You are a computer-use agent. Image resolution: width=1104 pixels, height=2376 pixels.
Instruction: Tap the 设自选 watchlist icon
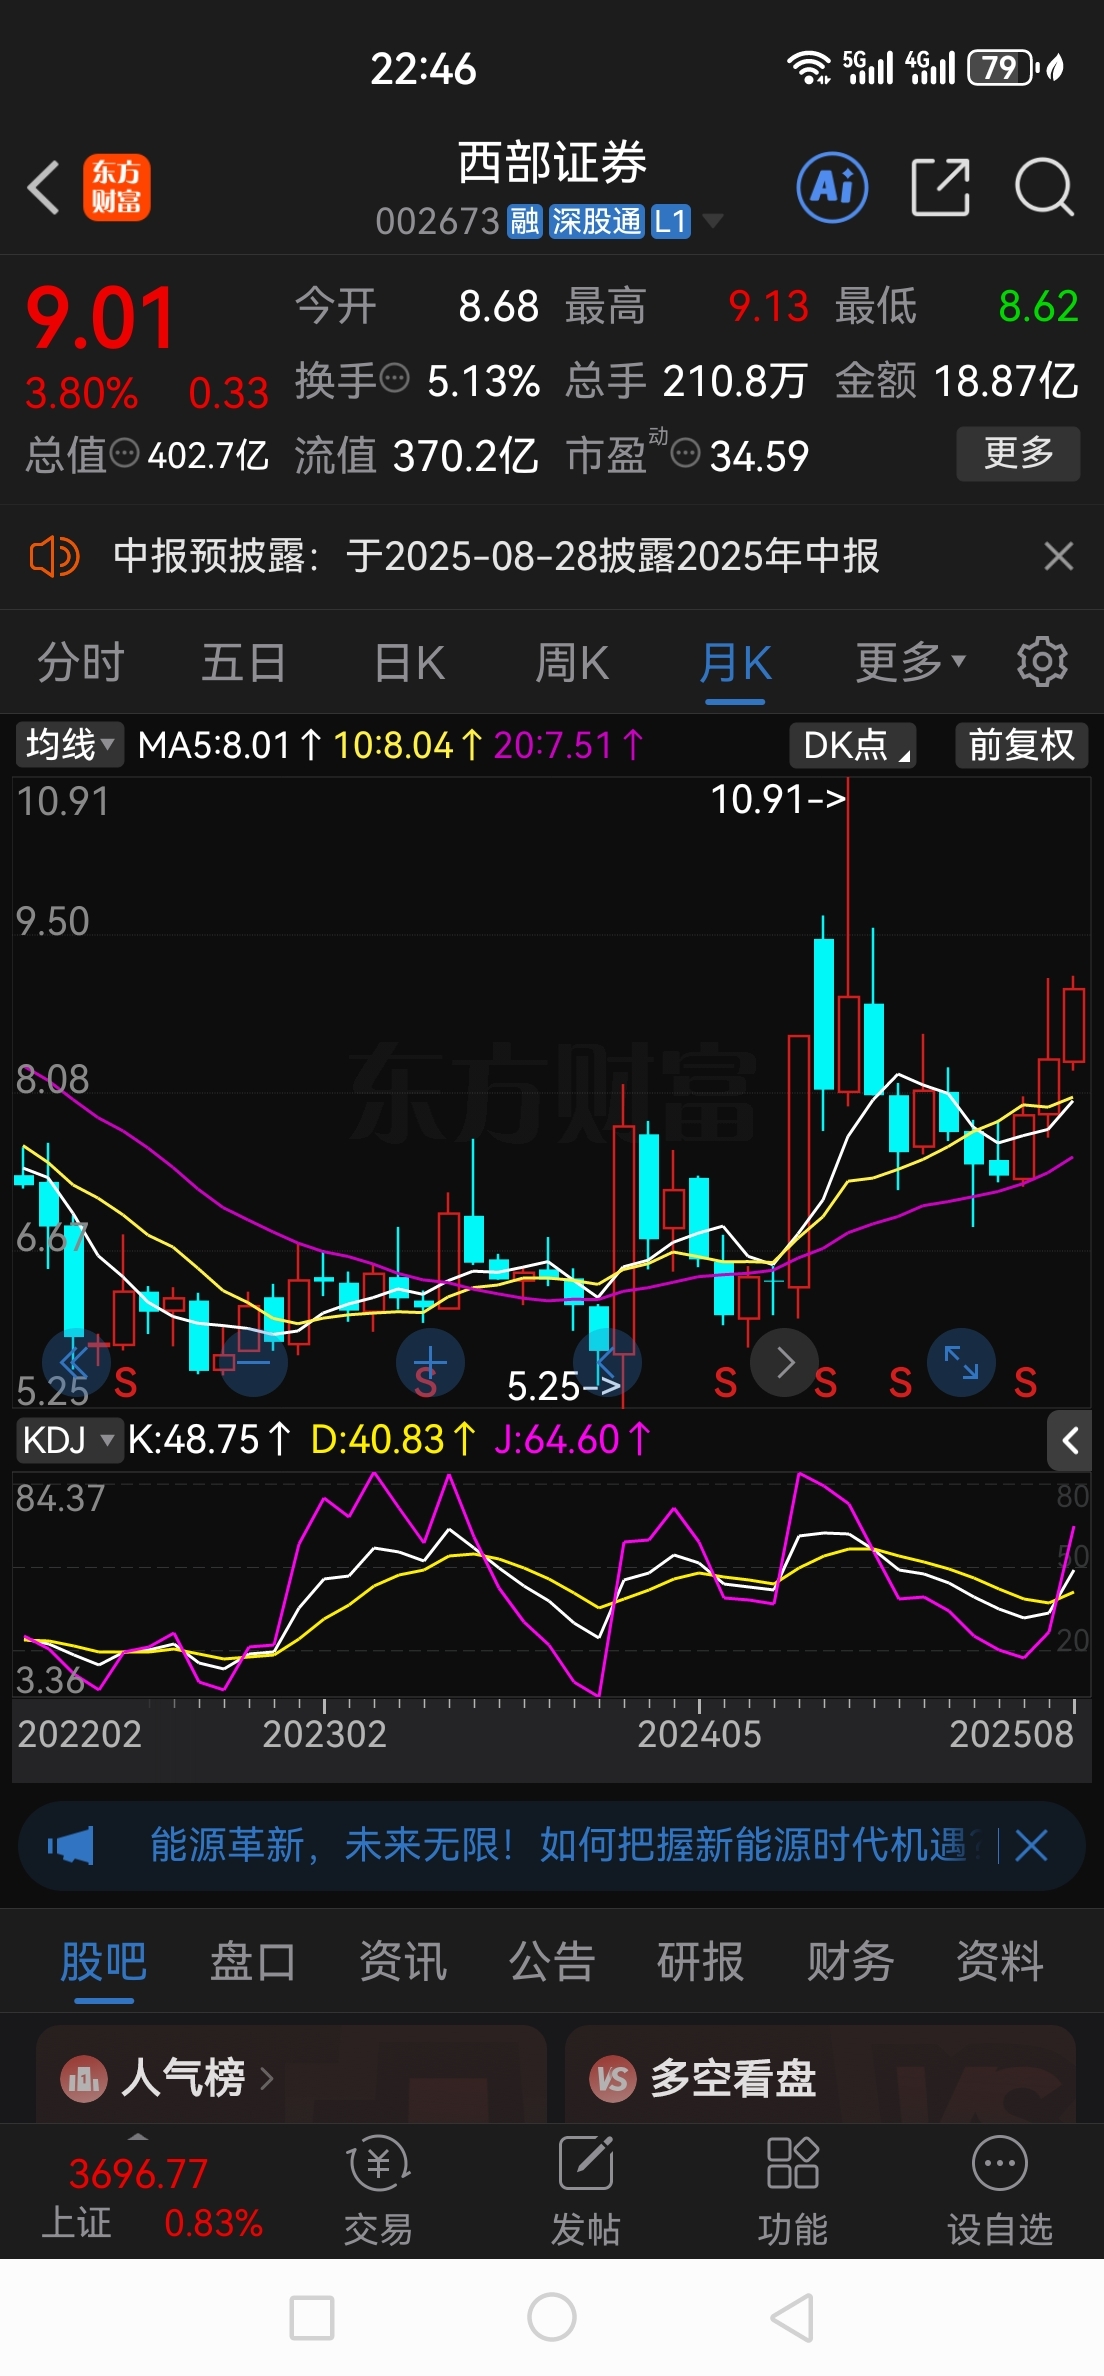[1000, 2163]
